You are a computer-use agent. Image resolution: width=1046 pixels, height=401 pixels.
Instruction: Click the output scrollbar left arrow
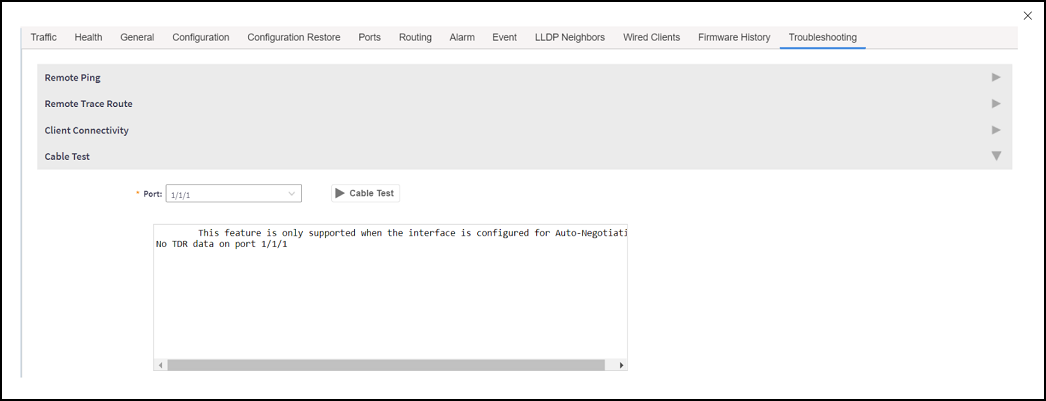coord(161,365)
